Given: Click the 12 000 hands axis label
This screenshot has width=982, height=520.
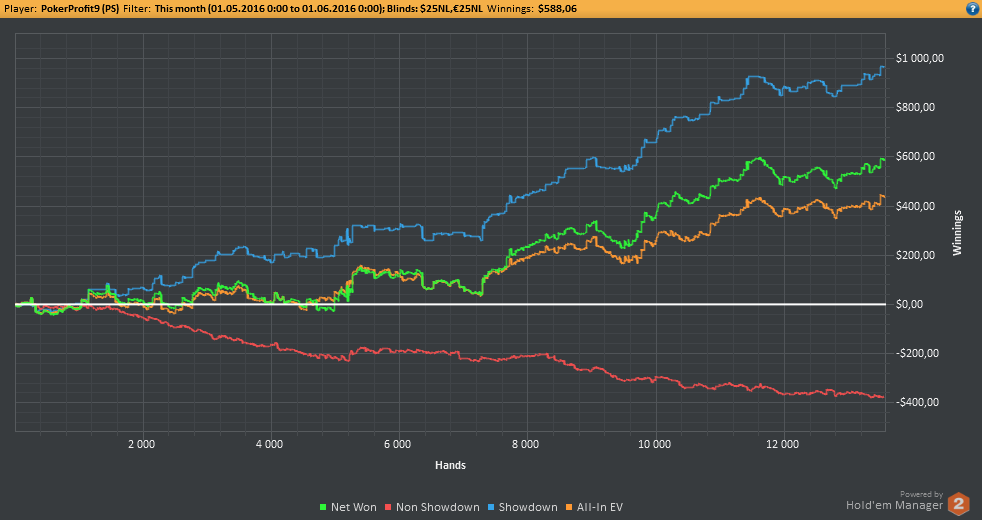Looking at the screenshot, I should 783,445.
